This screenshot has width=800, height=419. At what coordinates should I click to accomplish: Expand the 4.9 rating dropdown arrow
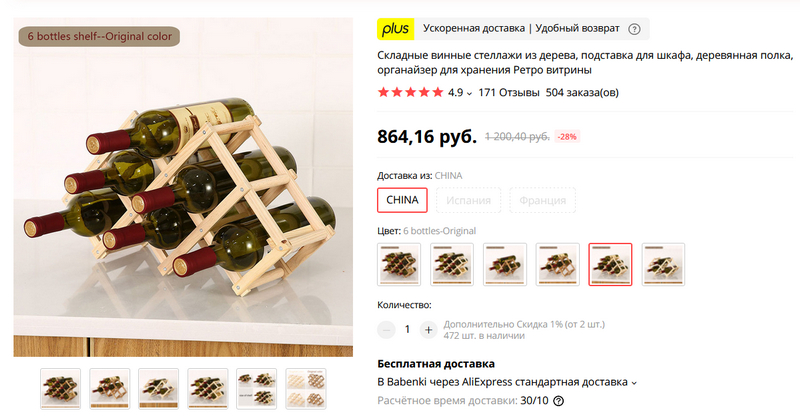click(469, 93)
